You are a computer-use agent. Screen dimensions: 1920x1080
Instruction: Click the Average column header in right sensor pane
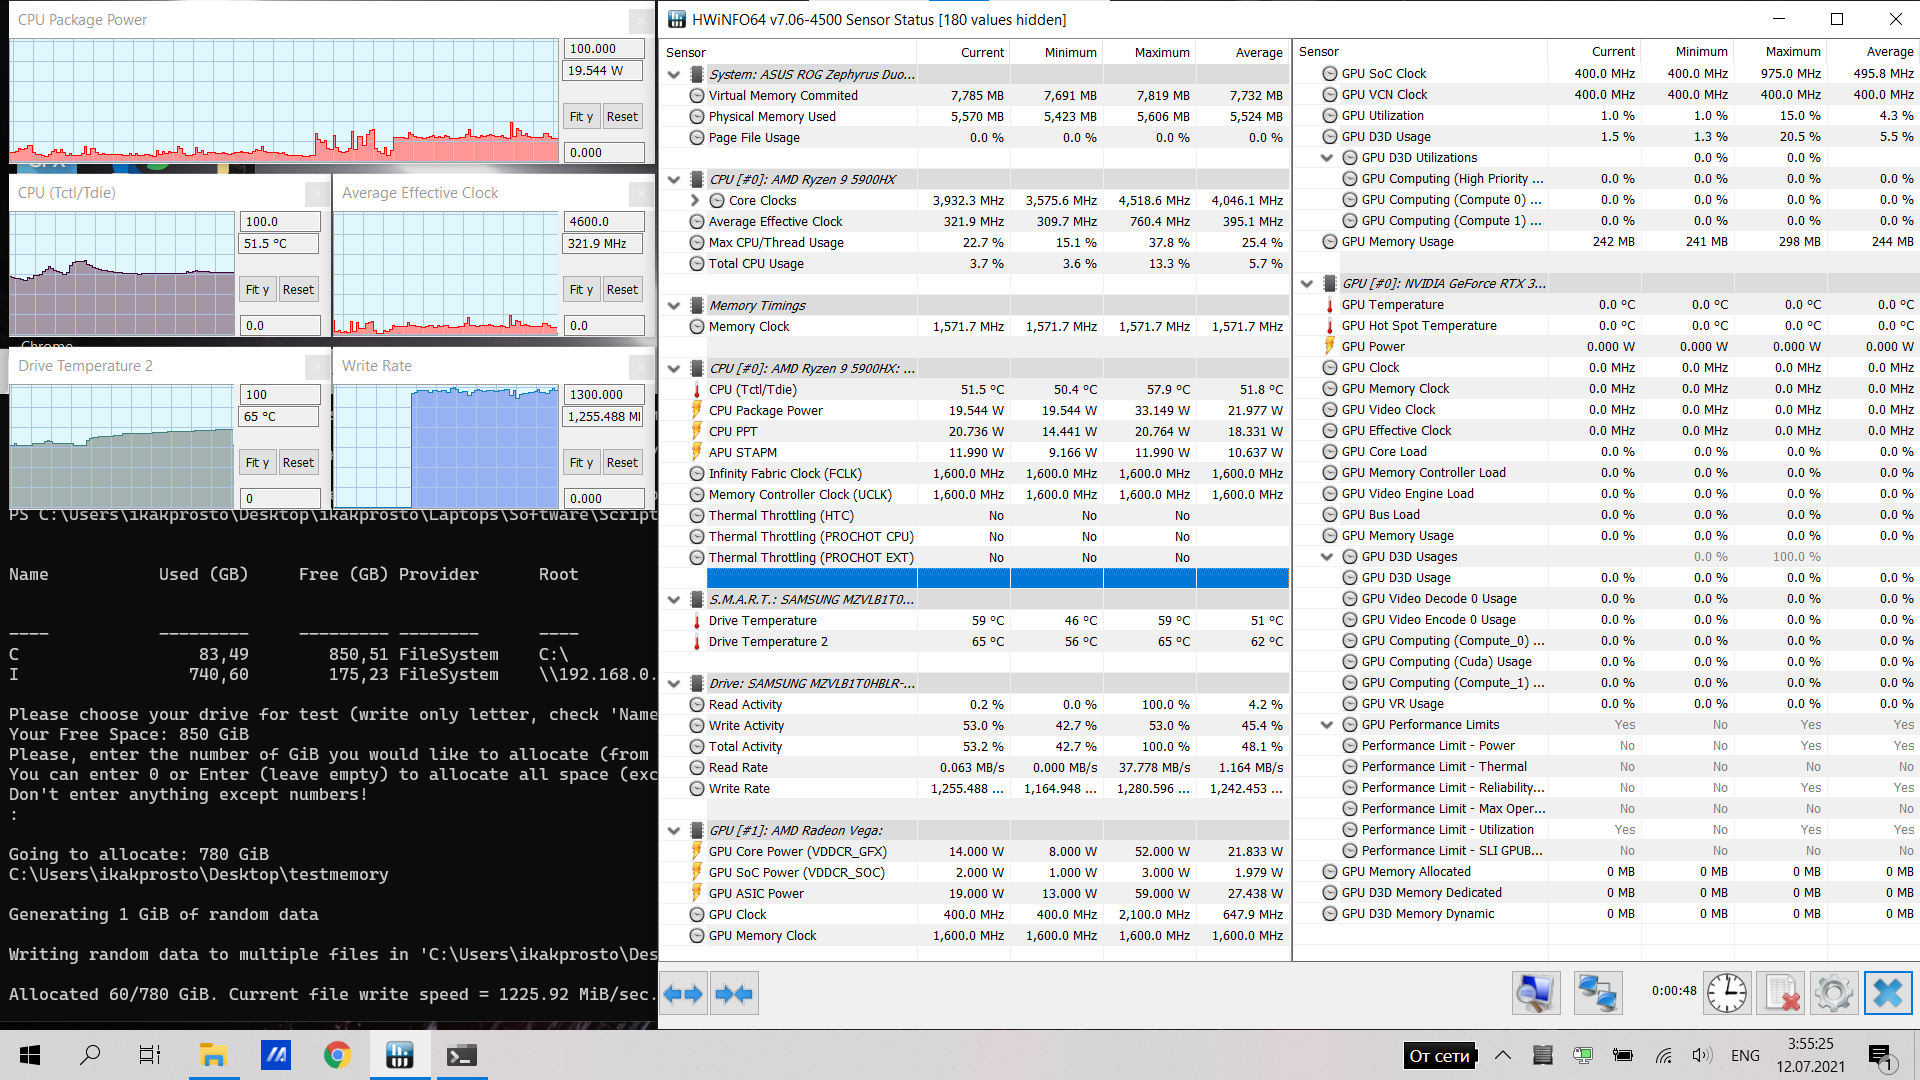coord(1874,52)
